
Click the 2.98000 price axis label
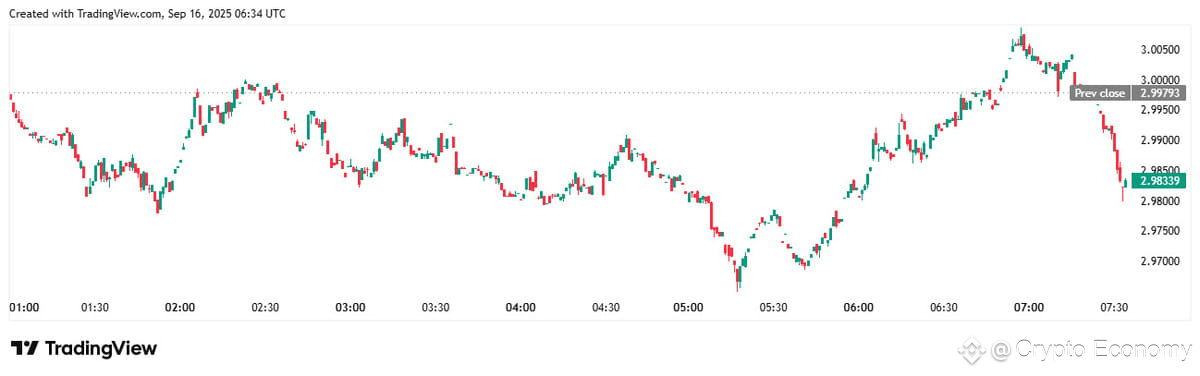click(x=1160, y=201)
